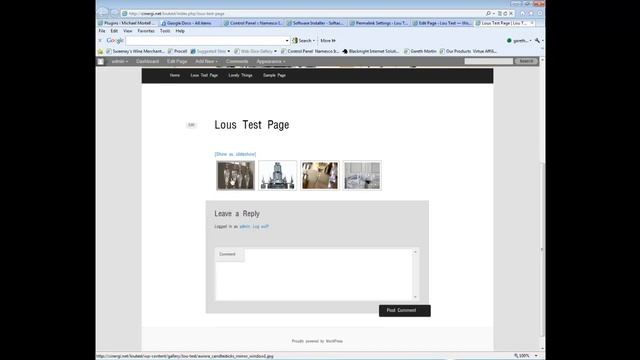
Task: Click the Stop (X) icon in address bar
Action: [511, 13]
